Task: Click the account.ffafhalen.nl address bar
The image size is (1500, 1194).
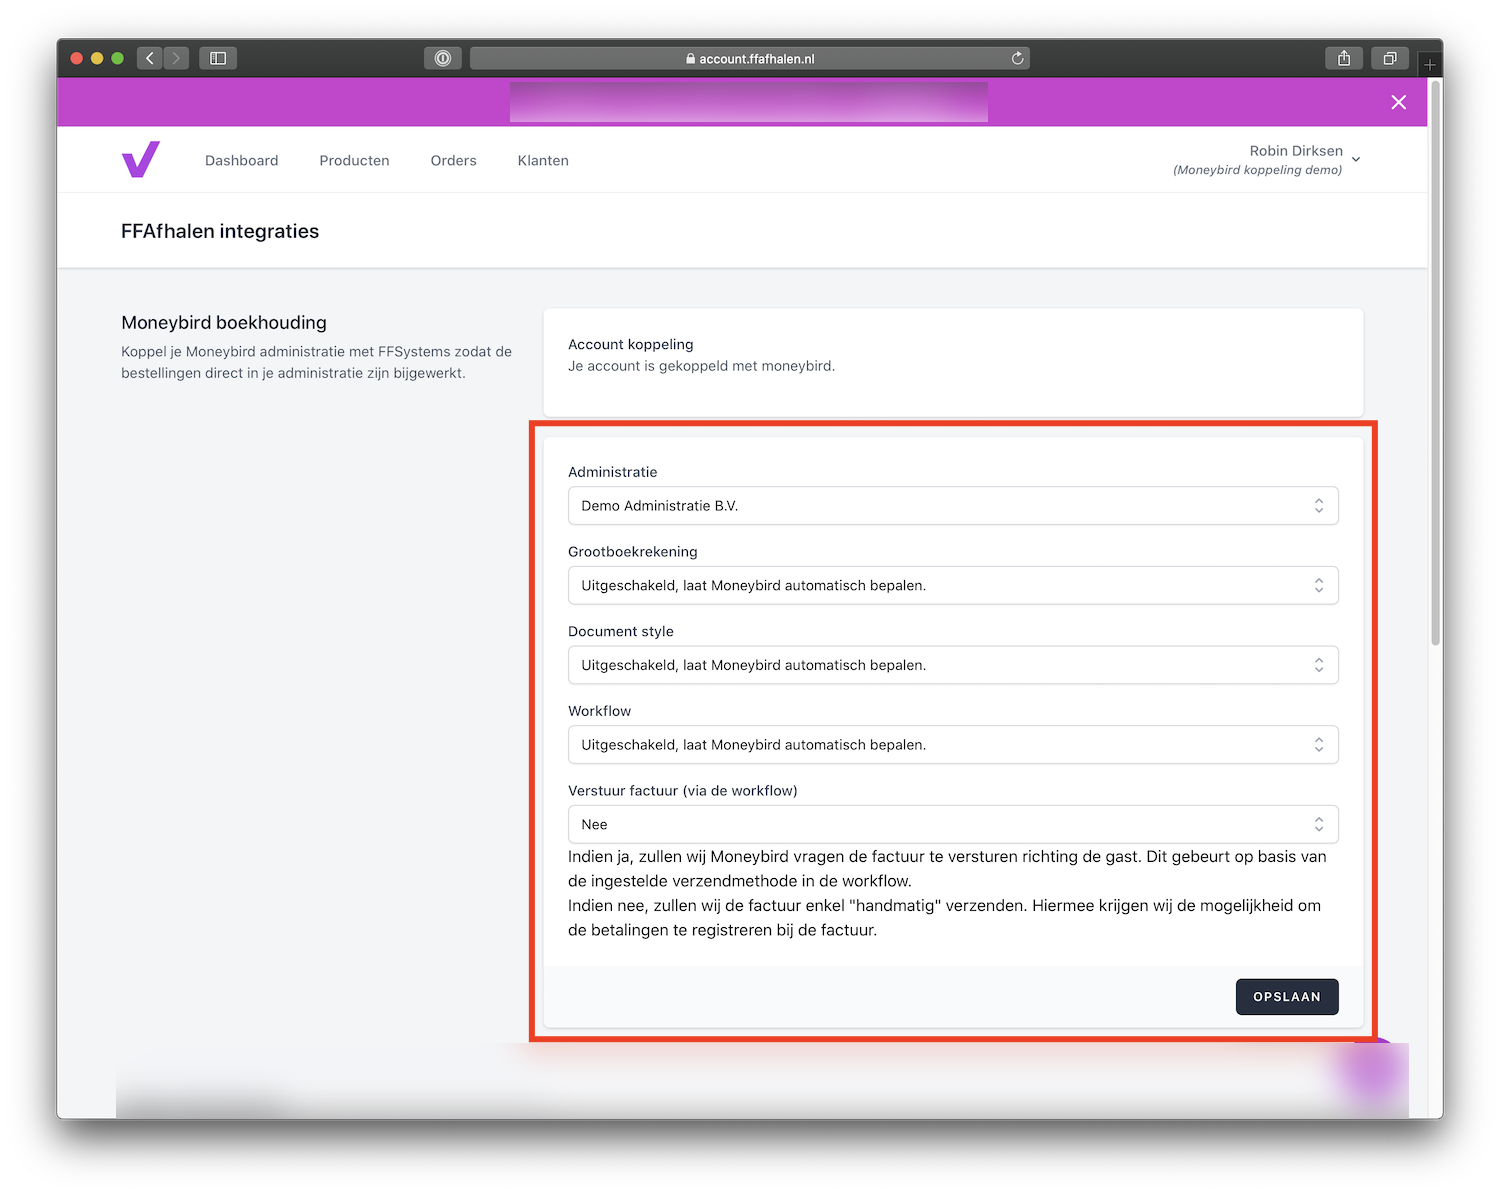Action: (x=750, y=58)
